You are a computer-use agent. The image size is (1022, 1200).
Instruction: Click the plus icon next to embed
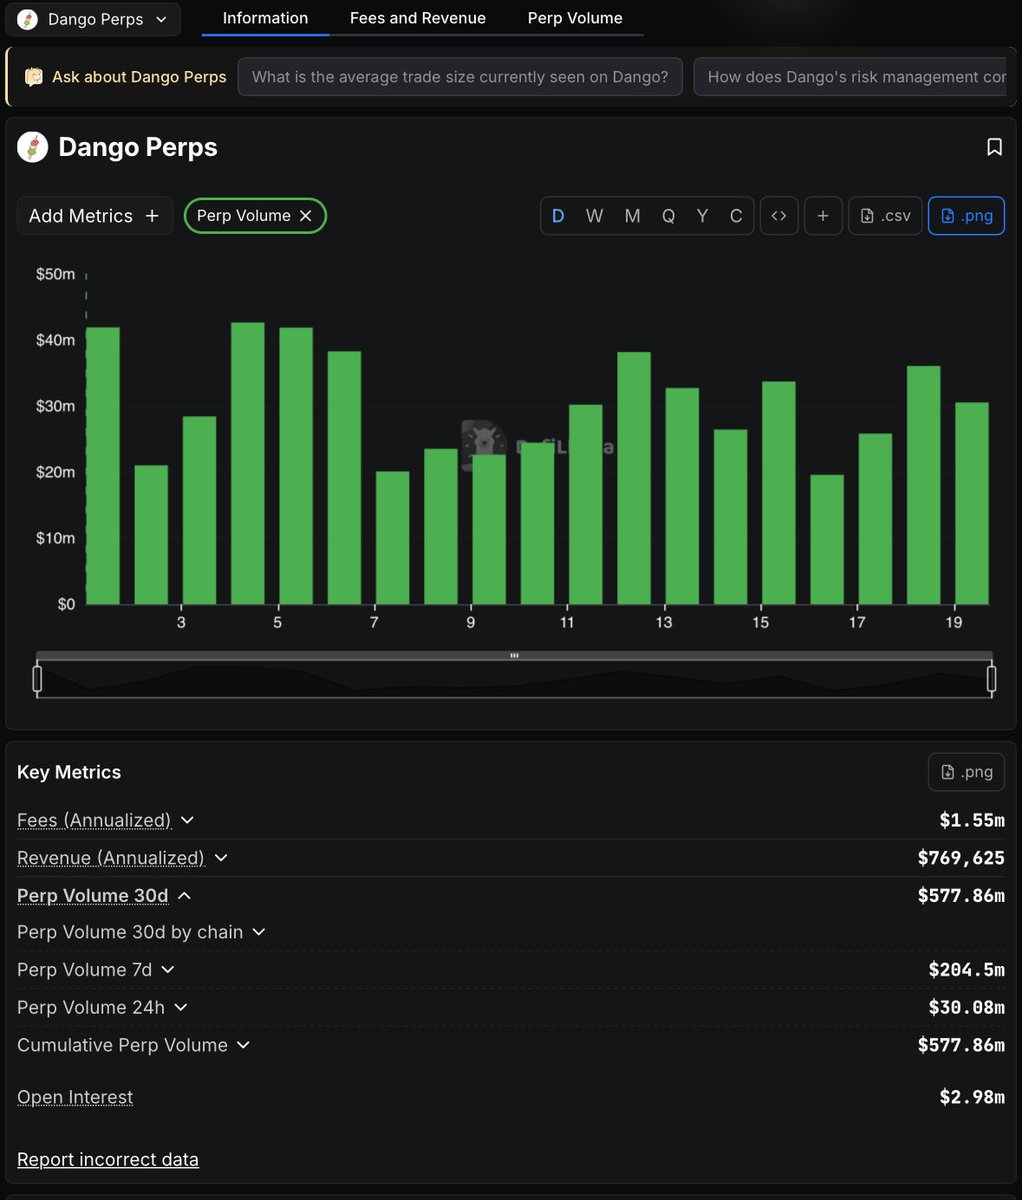tap(823, 216)
